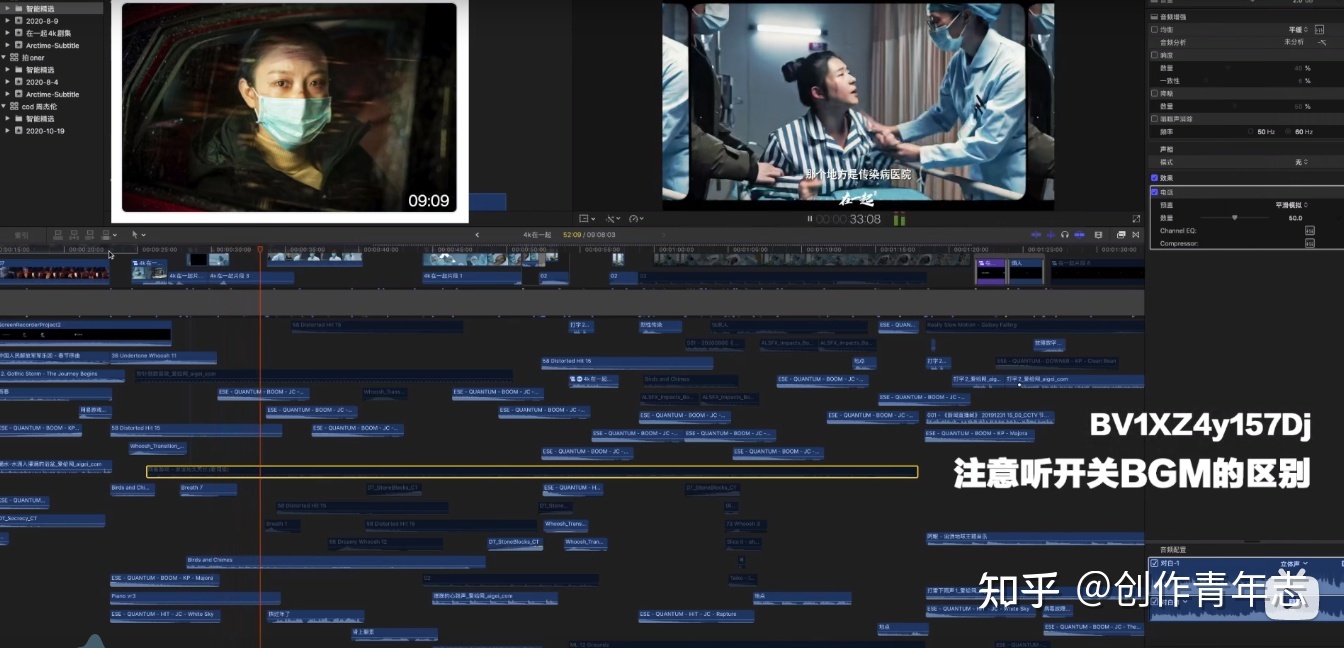Image resolution: width=1344 pixels, height=648 pixels.
Task: Expand the 2020-8-4 event triangle
Action: (8, 82)
